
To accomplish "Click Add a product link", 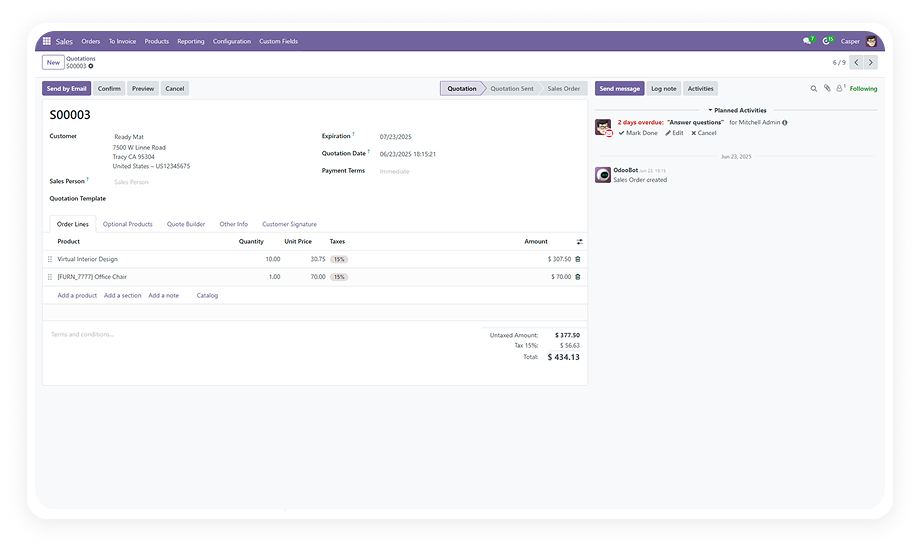I will coord(77,296).
